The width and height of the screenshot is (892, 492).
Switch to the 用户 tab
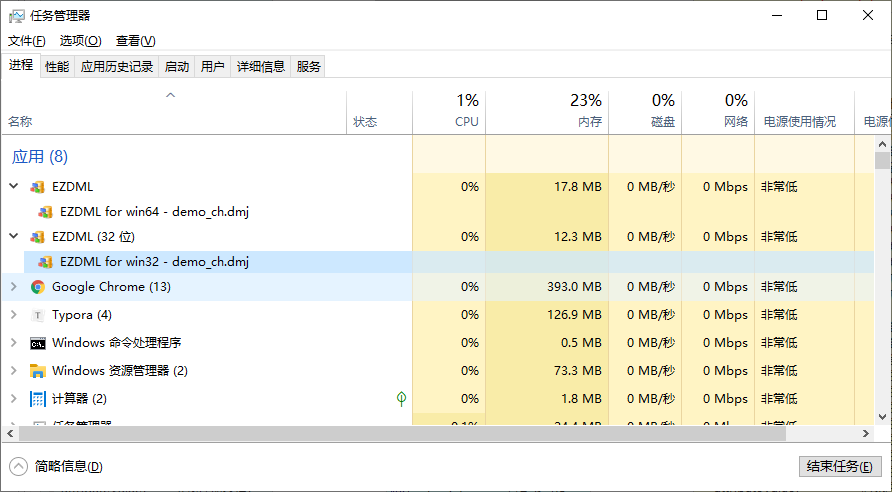coord(212,67)
